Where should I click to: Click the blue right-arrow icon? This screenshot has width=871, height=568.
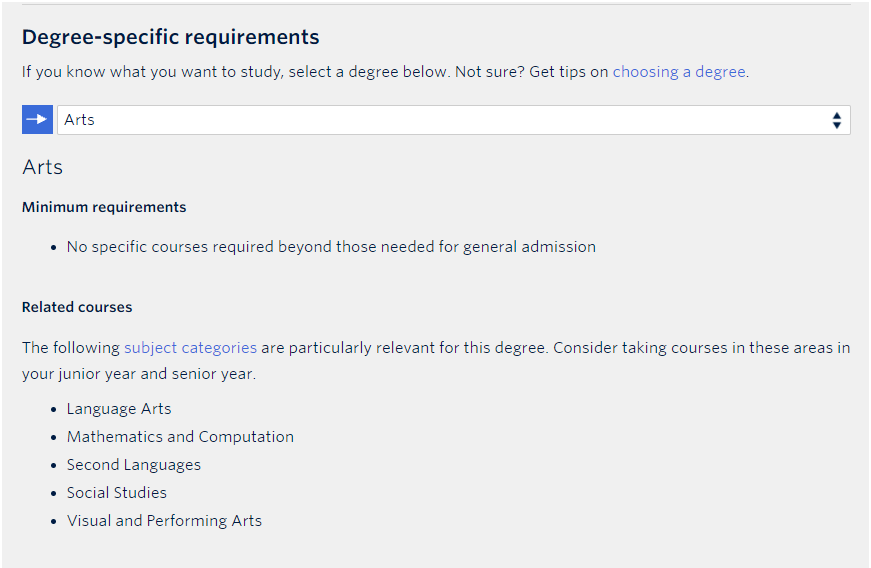coord(37,119)
